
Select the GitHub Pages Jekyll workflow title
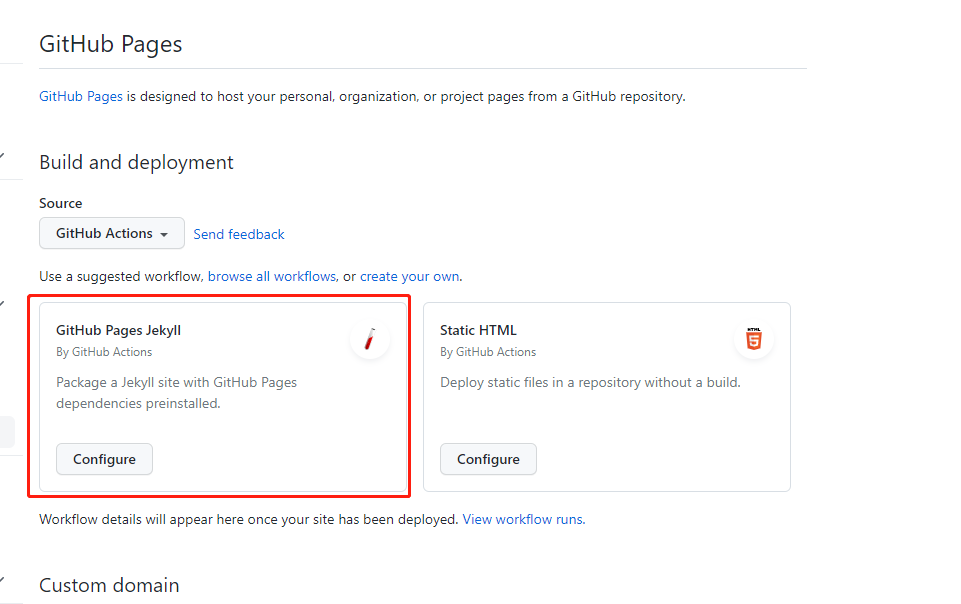(x=118, y=330)
